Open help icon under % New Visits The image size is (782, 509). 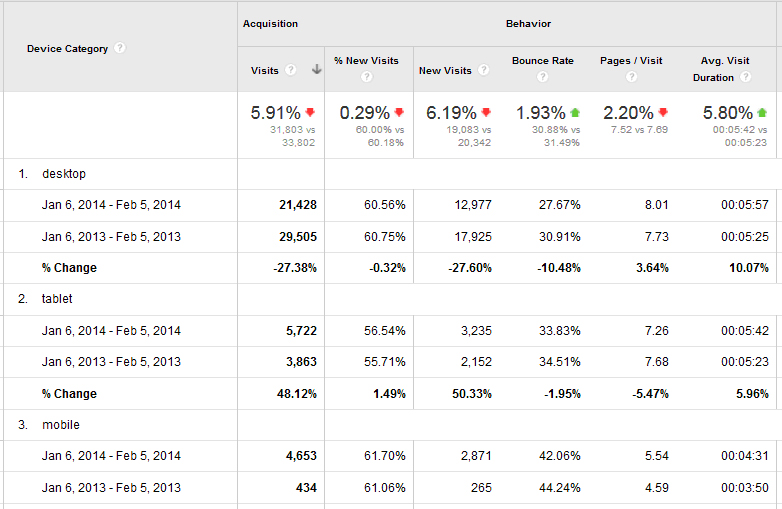pos(367,77)
